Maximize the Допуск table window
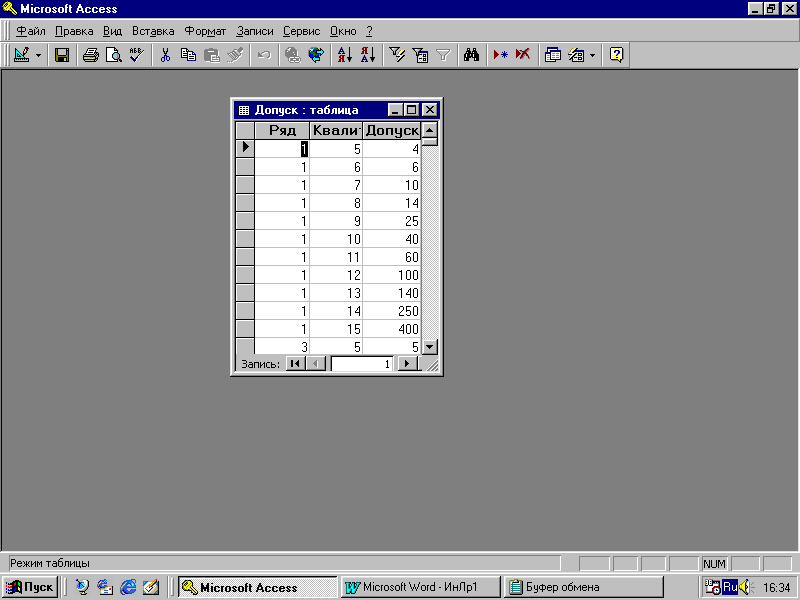 [x=411, y=110]
